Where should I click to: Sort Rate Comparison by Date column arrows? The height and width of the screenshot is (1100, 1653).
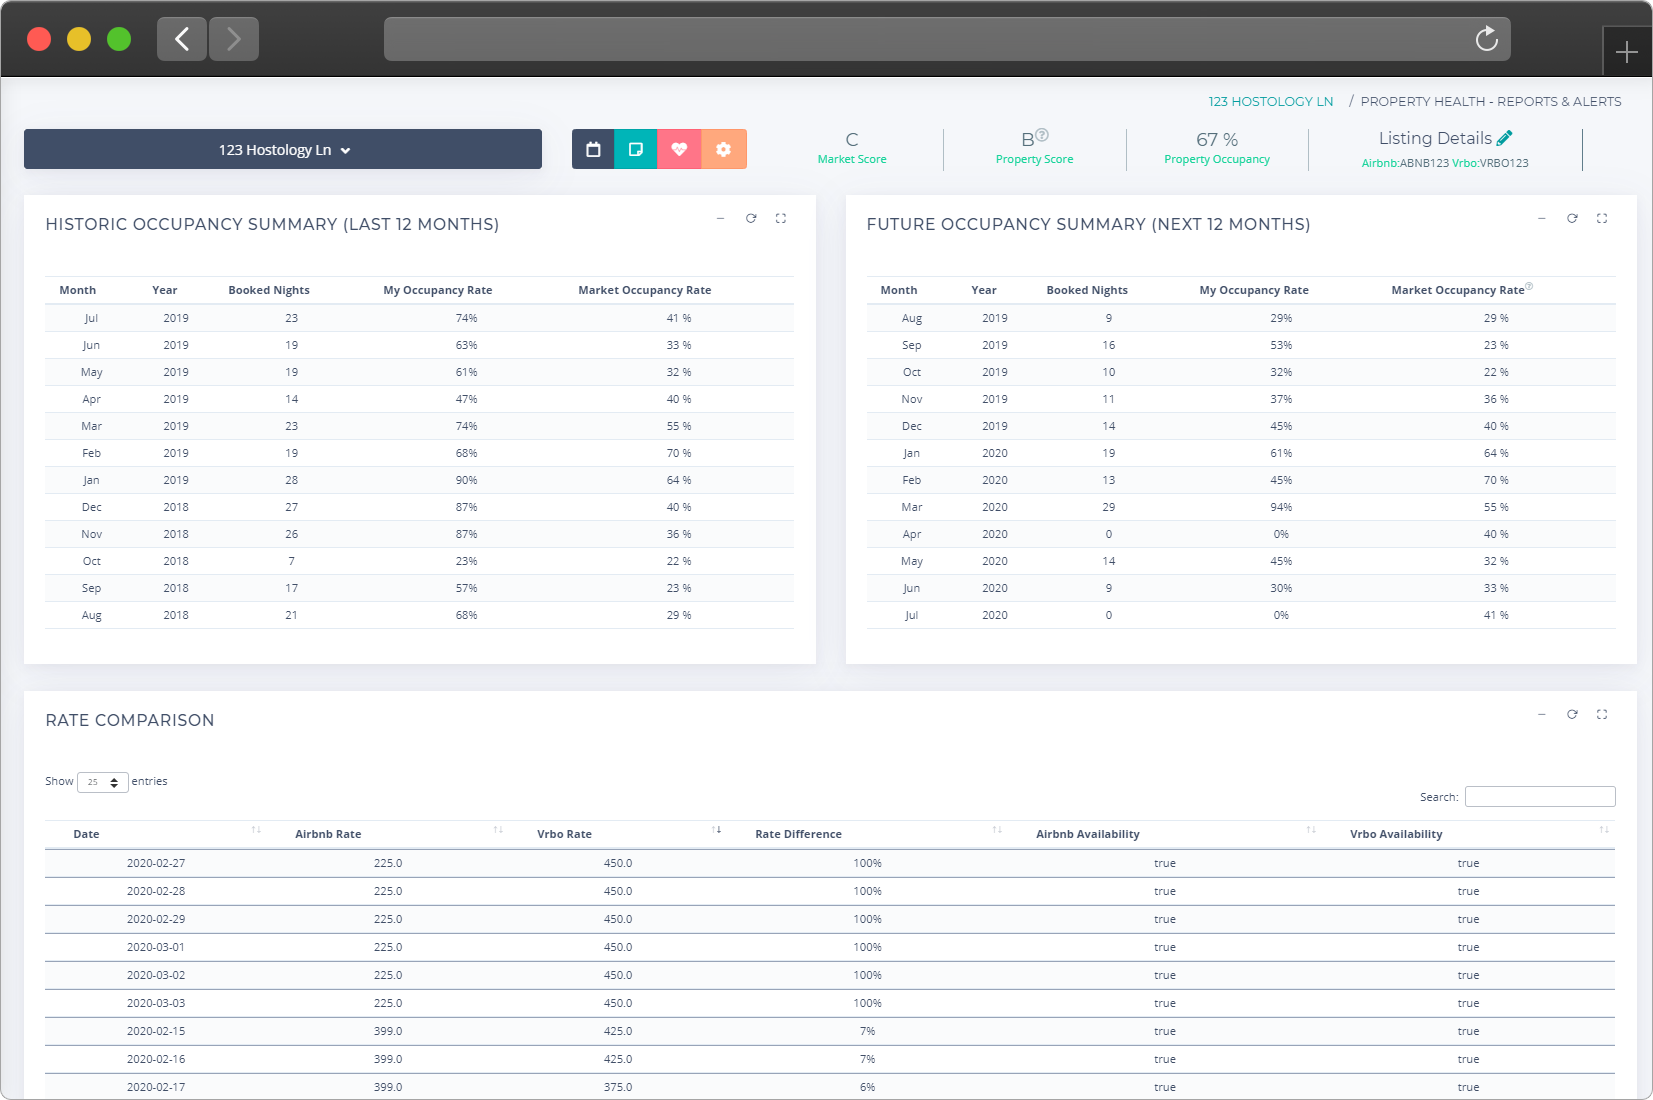click(x=256, y=830)
